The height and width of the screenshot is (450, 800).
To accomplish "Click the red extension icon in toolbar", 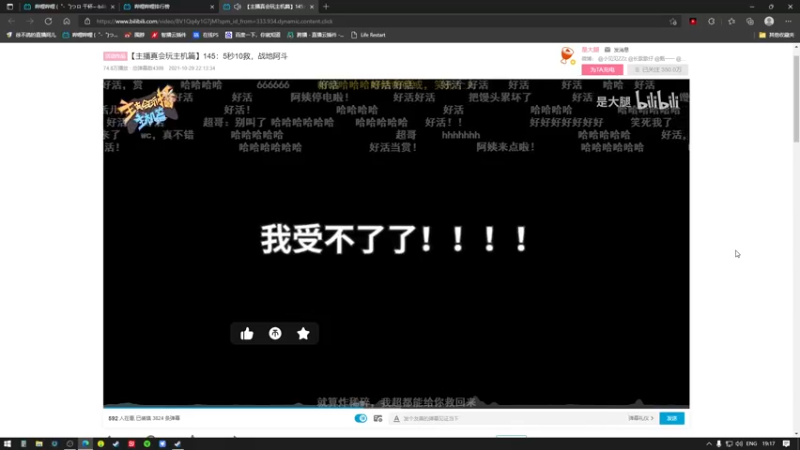I will [693, 21].
